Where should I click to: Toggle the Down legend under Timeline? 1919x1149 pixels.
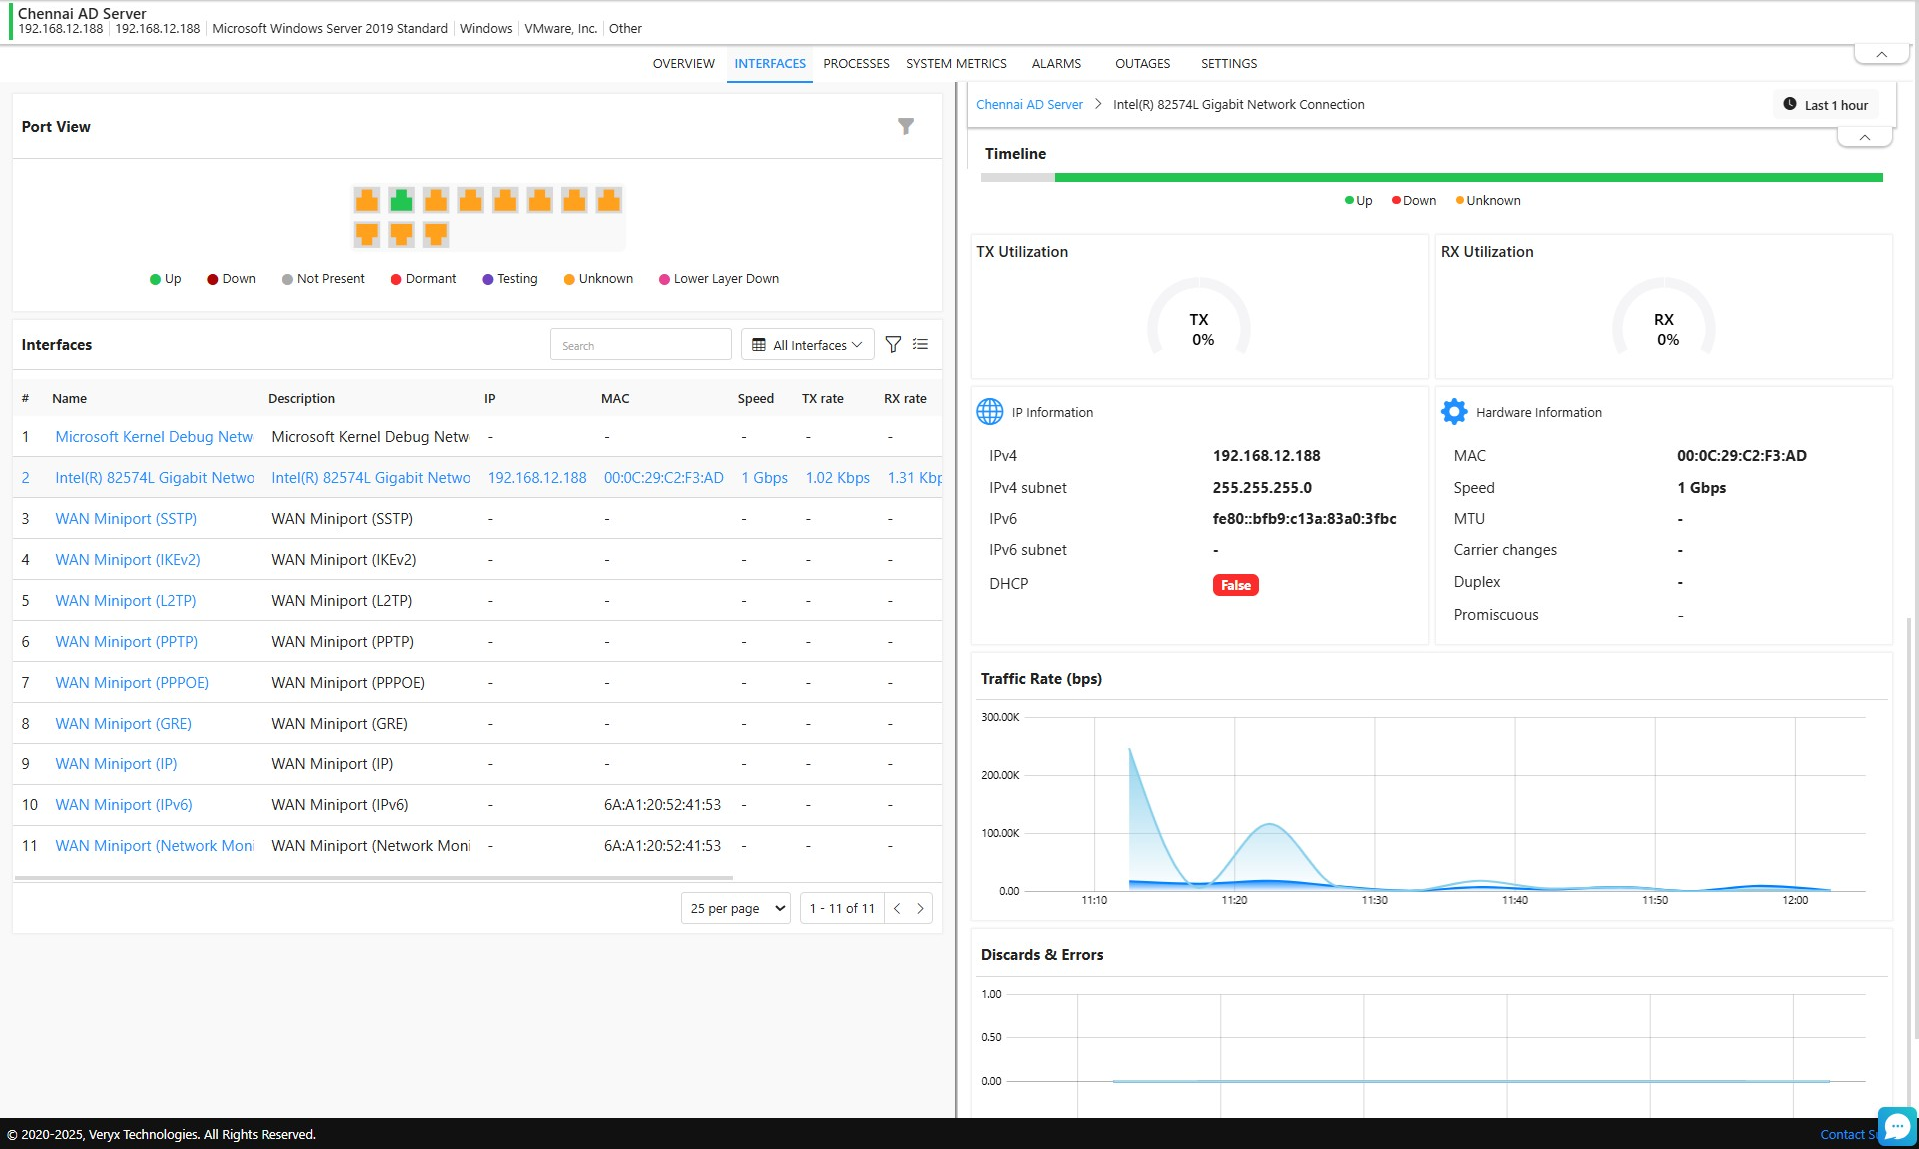point(1414,201)
